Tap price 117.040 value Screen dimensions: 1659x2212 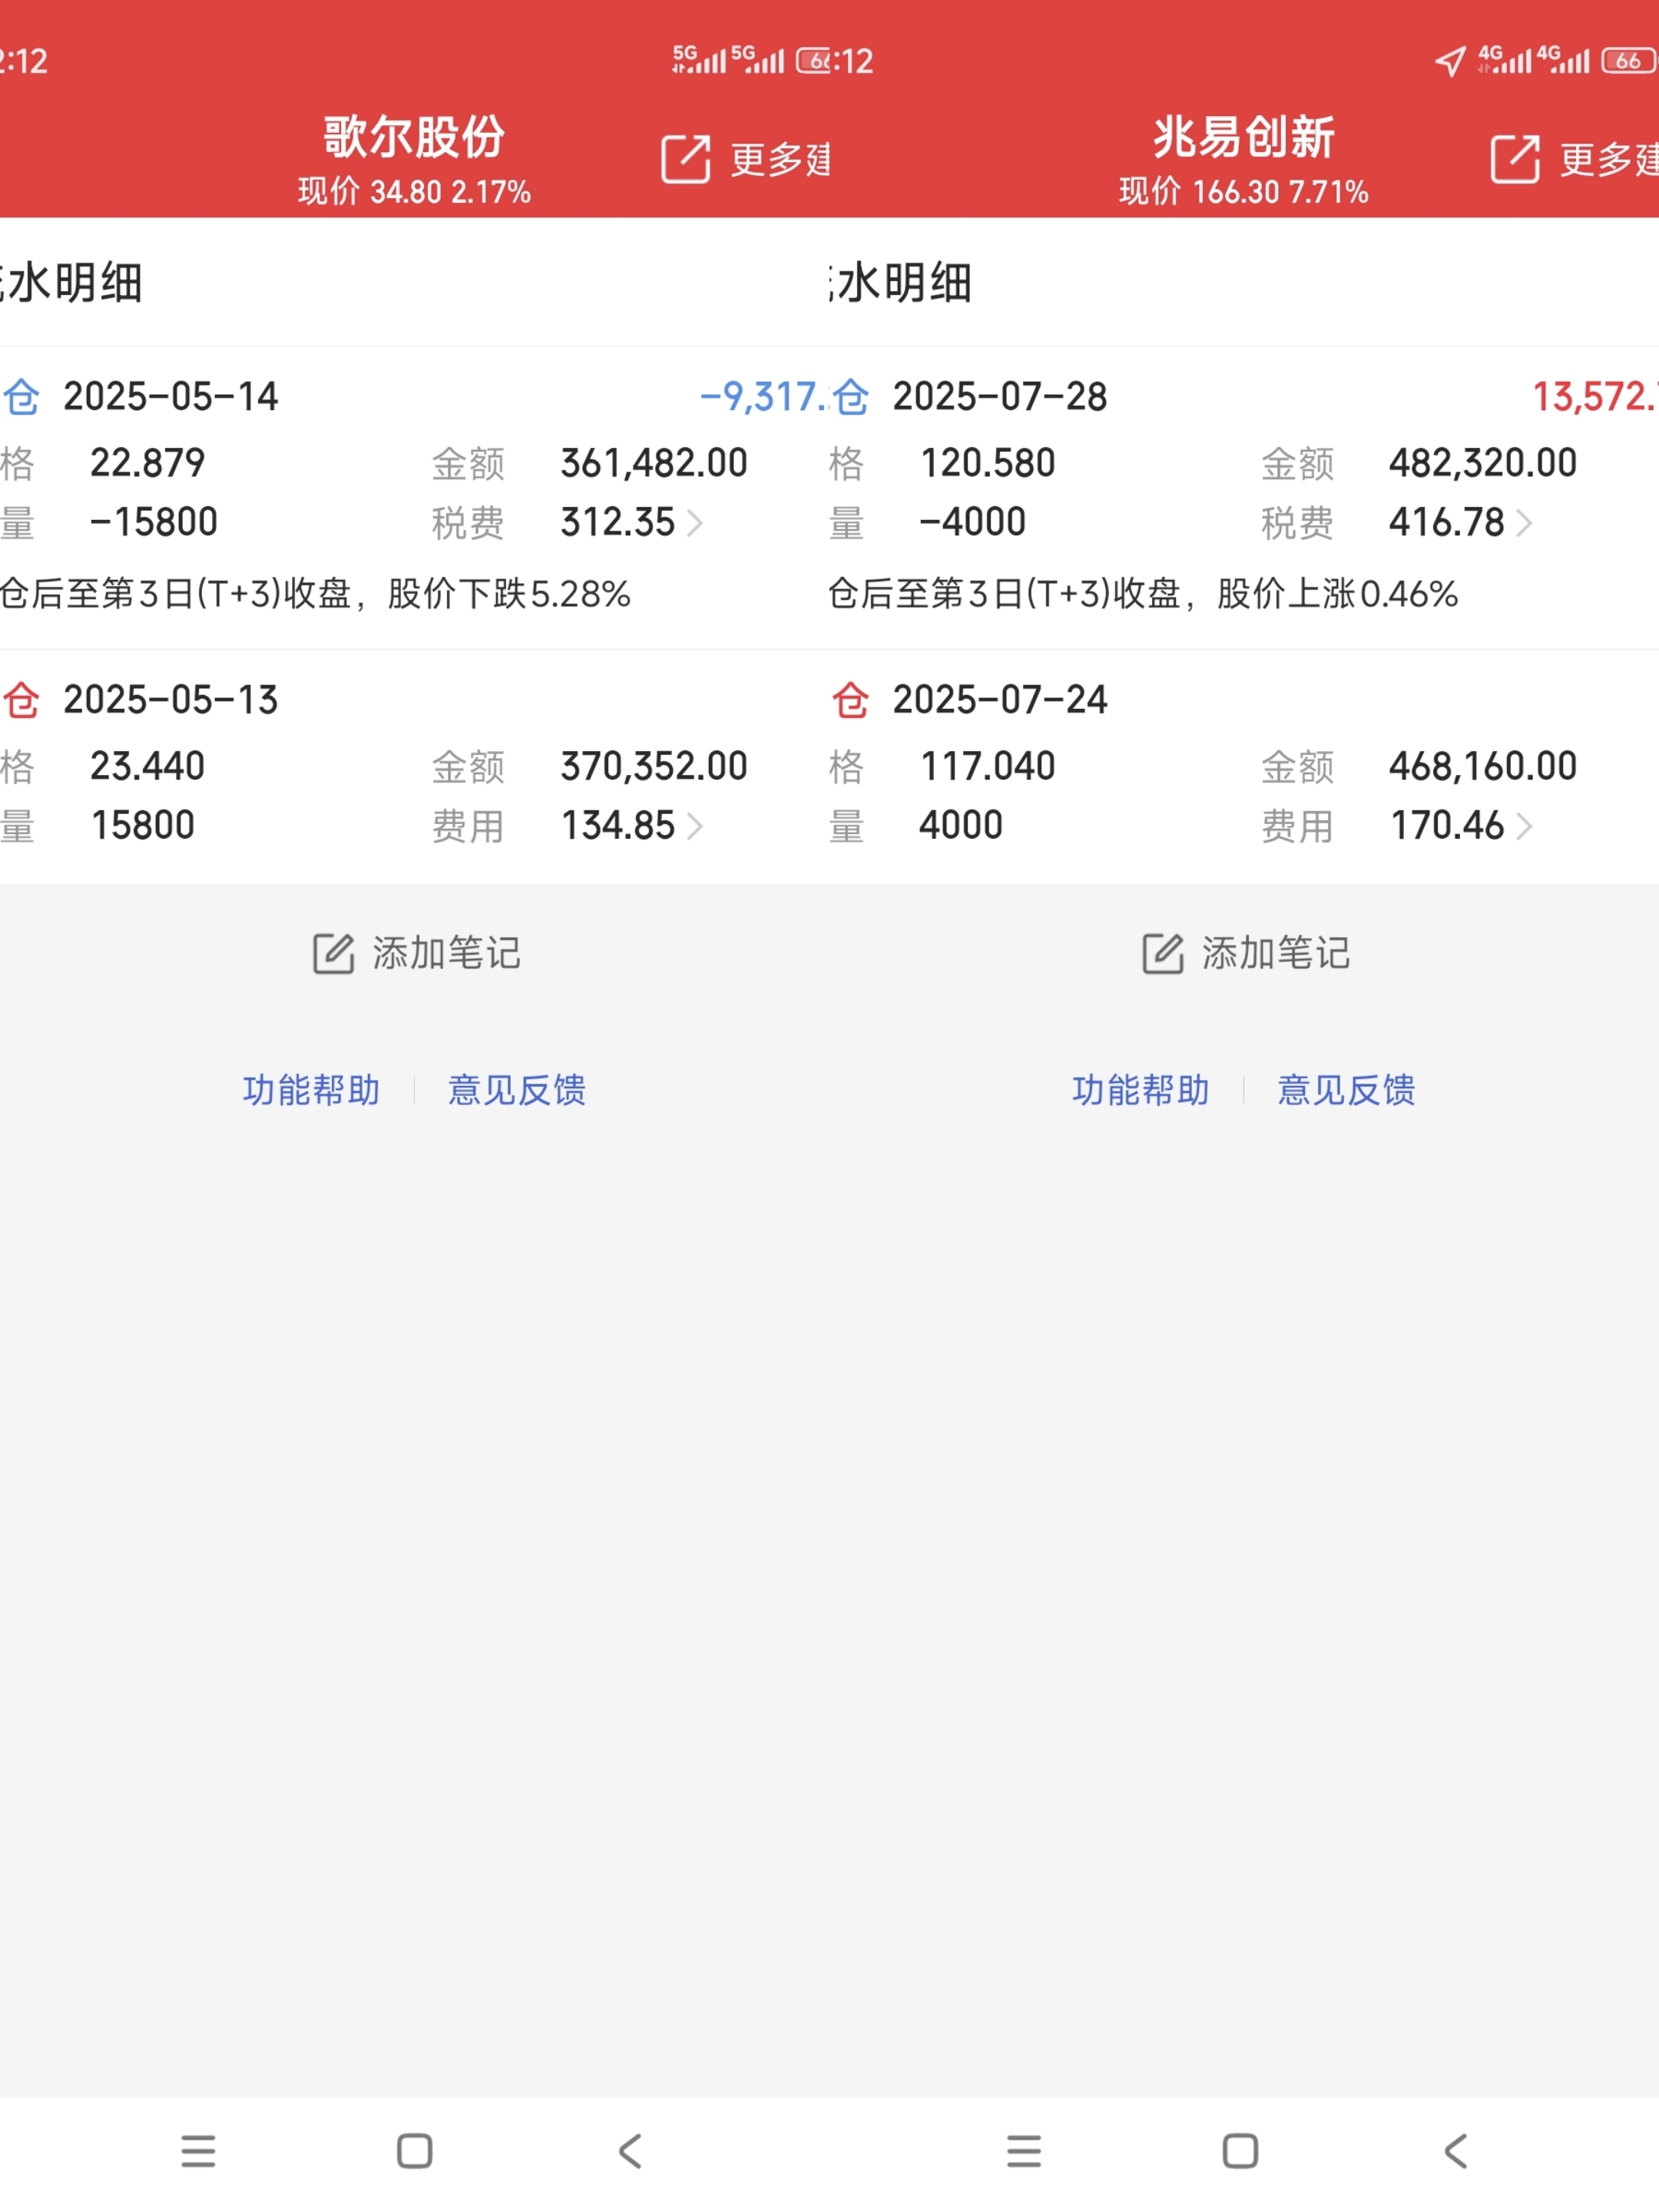987,766
